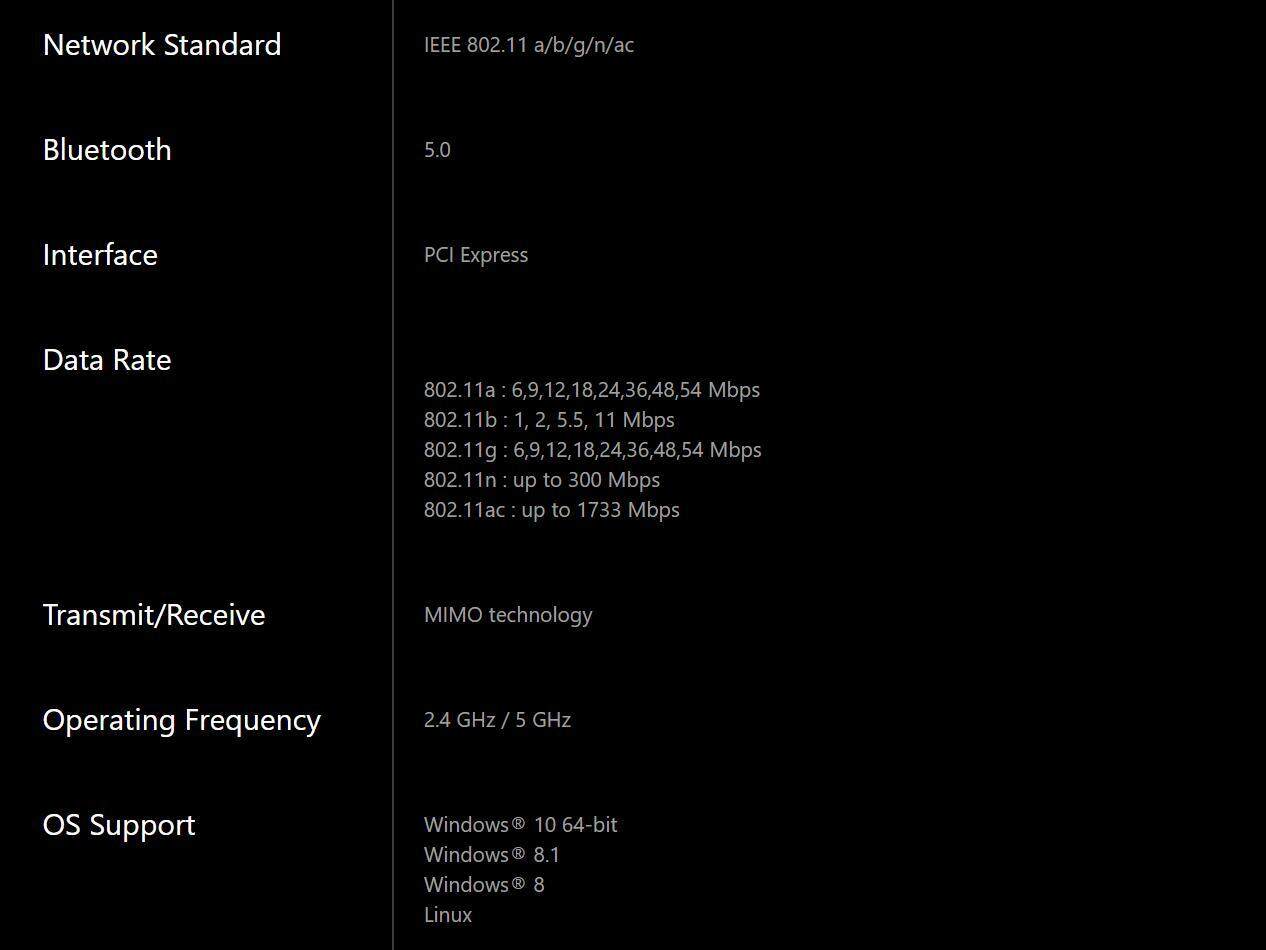The image size is (1266, 950).
Task: Select the Windows 10 64-bit entry
Action: (520, 825)
